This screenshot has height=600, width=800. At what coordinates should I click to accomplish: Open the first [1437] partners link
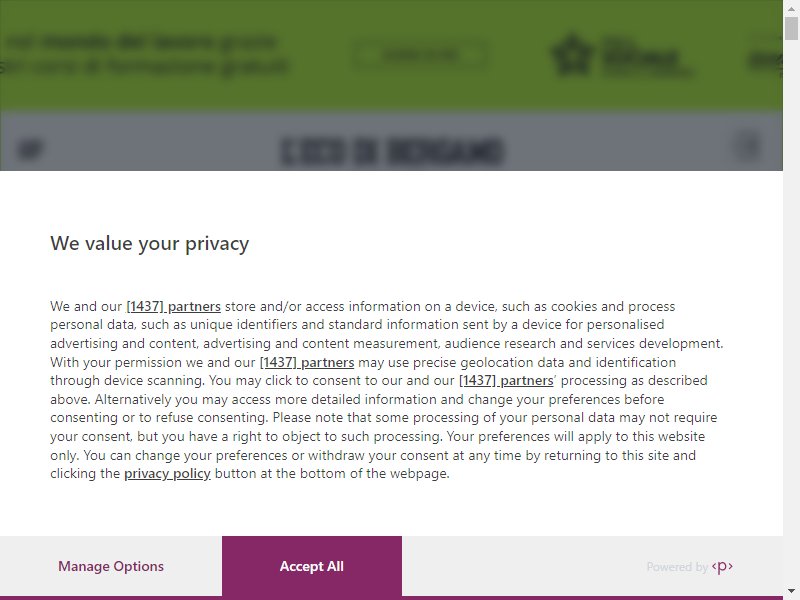(173, 306)
